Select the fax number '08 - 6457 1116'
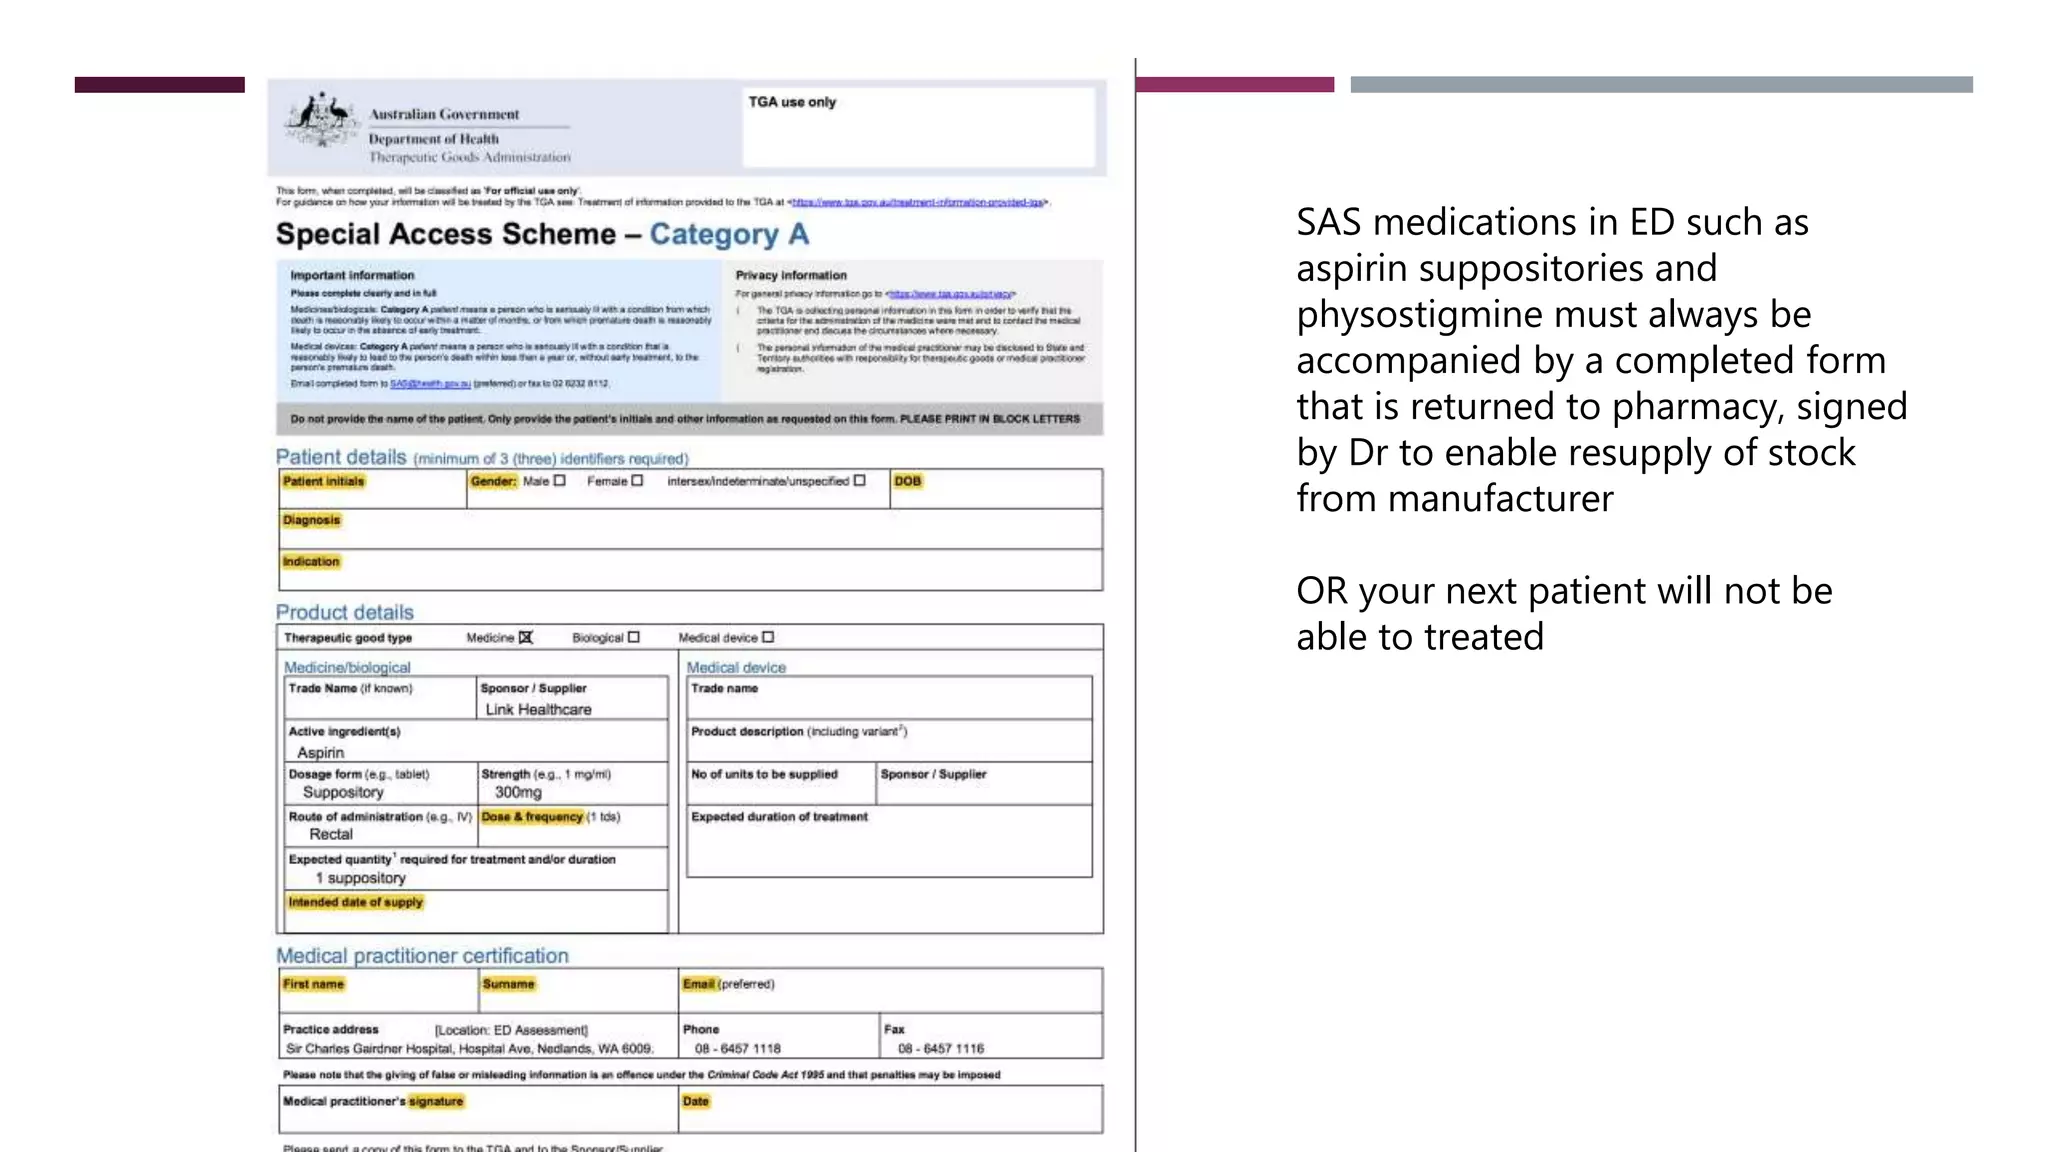The image size is (2048, 1152). (941, 1049)
